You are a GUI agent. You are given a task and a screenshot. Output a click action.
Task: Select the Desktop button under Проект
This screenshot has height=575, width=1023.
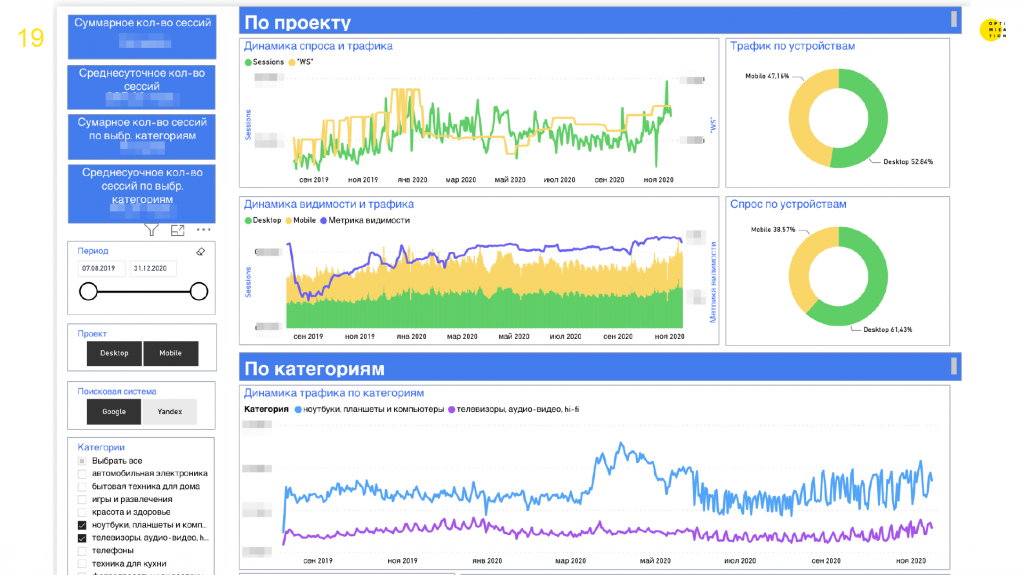click(x=114, y=353)
